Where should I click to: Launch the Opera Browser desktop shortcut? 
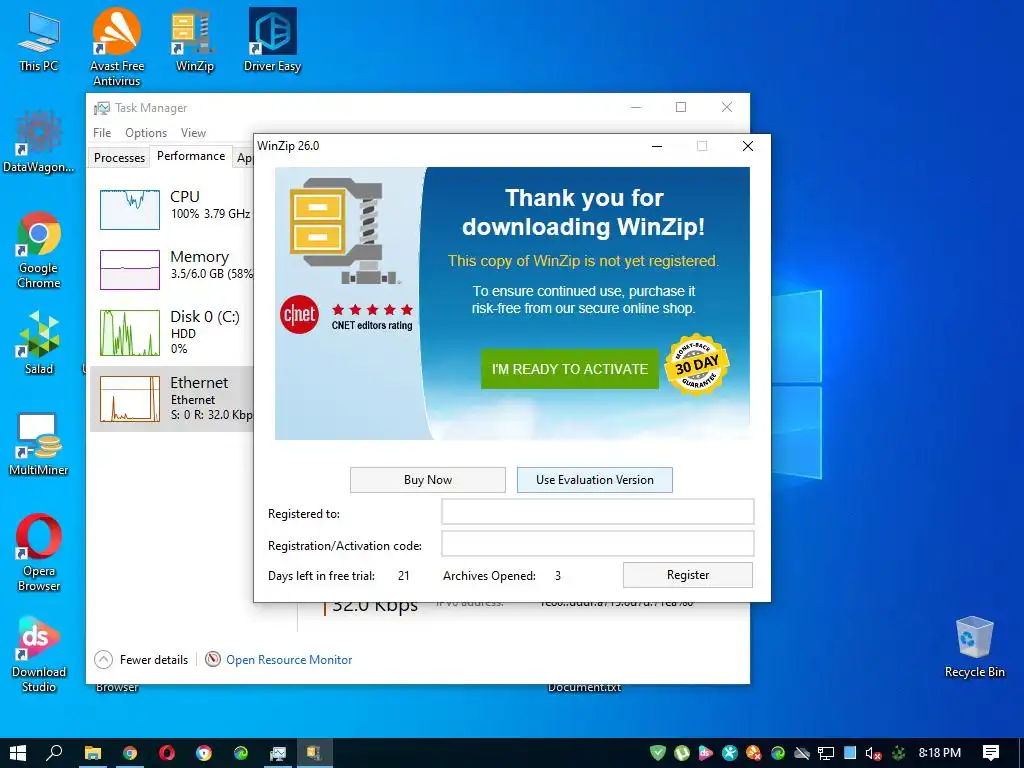(39, 552)
